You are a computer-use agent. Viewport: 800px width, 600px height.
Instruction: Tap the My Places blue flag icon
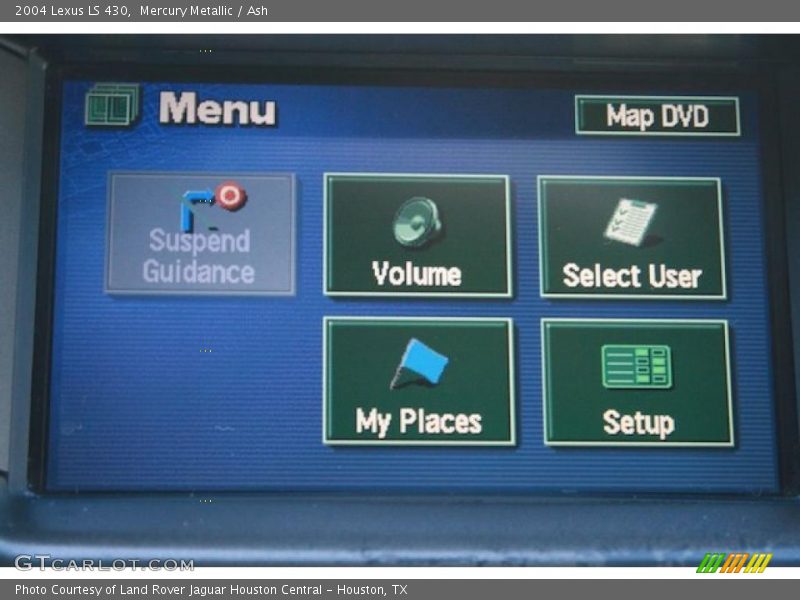(419, 363)
